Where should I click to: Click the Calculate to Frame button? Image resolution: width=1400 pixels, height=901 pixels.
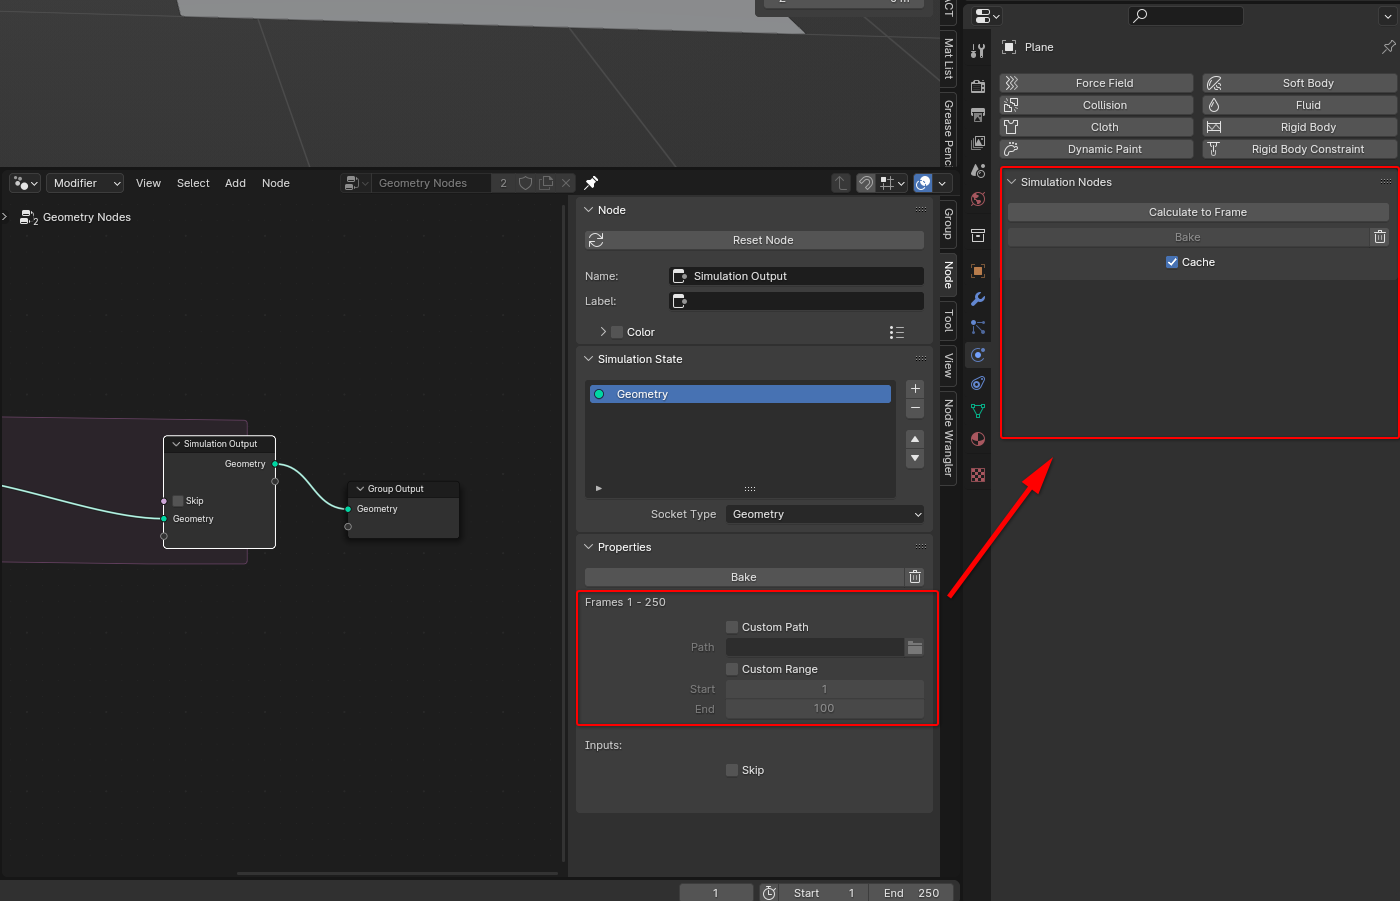pos(1198,212)
